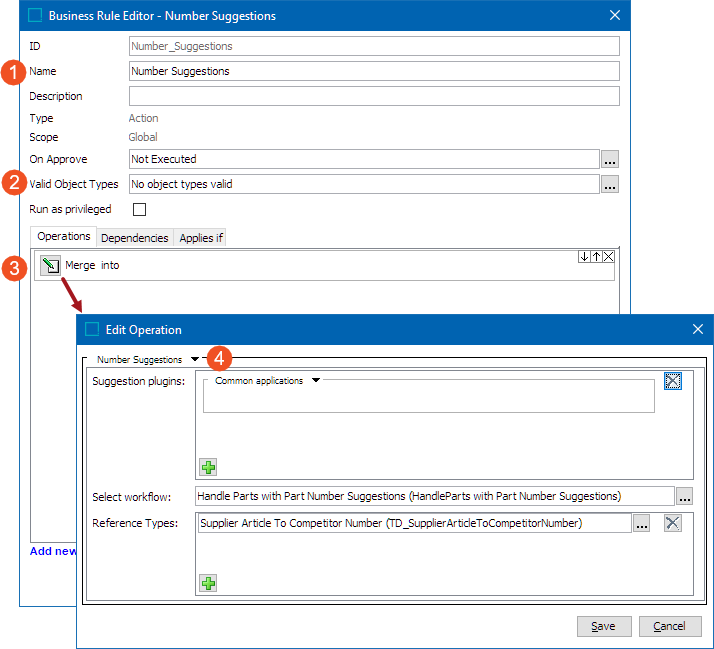Click the On Approve Not Executed field

tap(364, 159)
